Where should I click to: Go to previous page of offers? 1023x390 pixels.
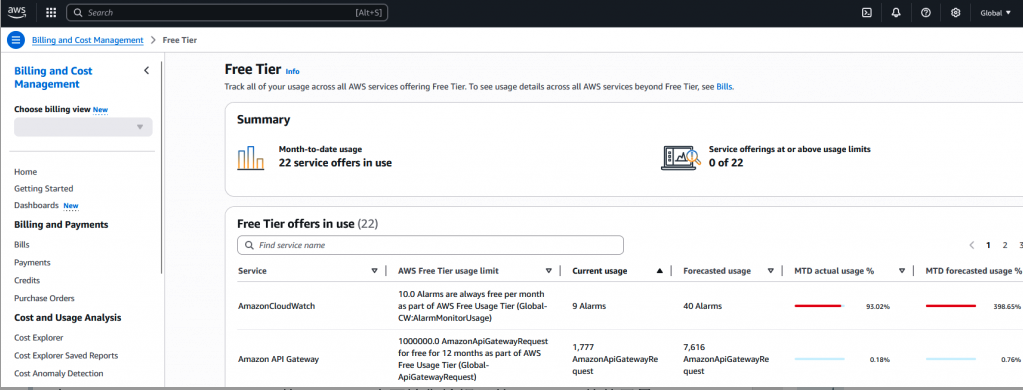[x=971, y=245]
